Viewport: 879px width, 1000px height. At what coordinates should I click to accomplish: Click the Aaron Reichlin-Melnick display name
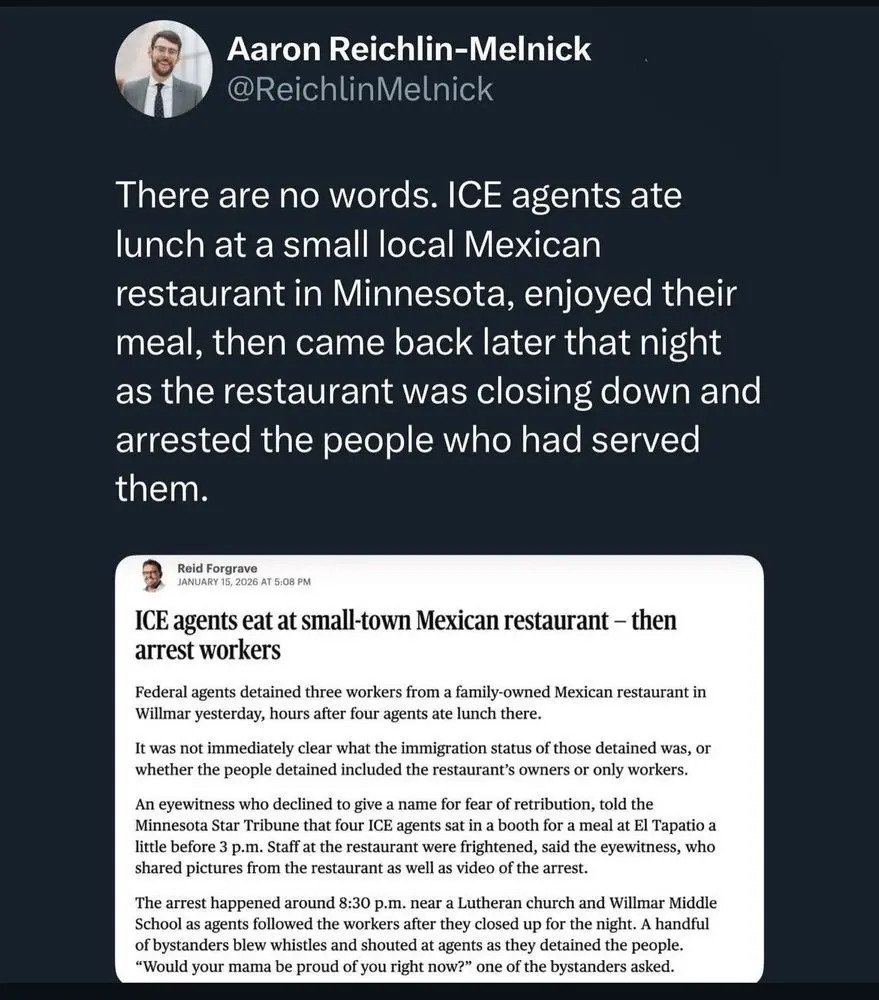click(x=409, y=47)
